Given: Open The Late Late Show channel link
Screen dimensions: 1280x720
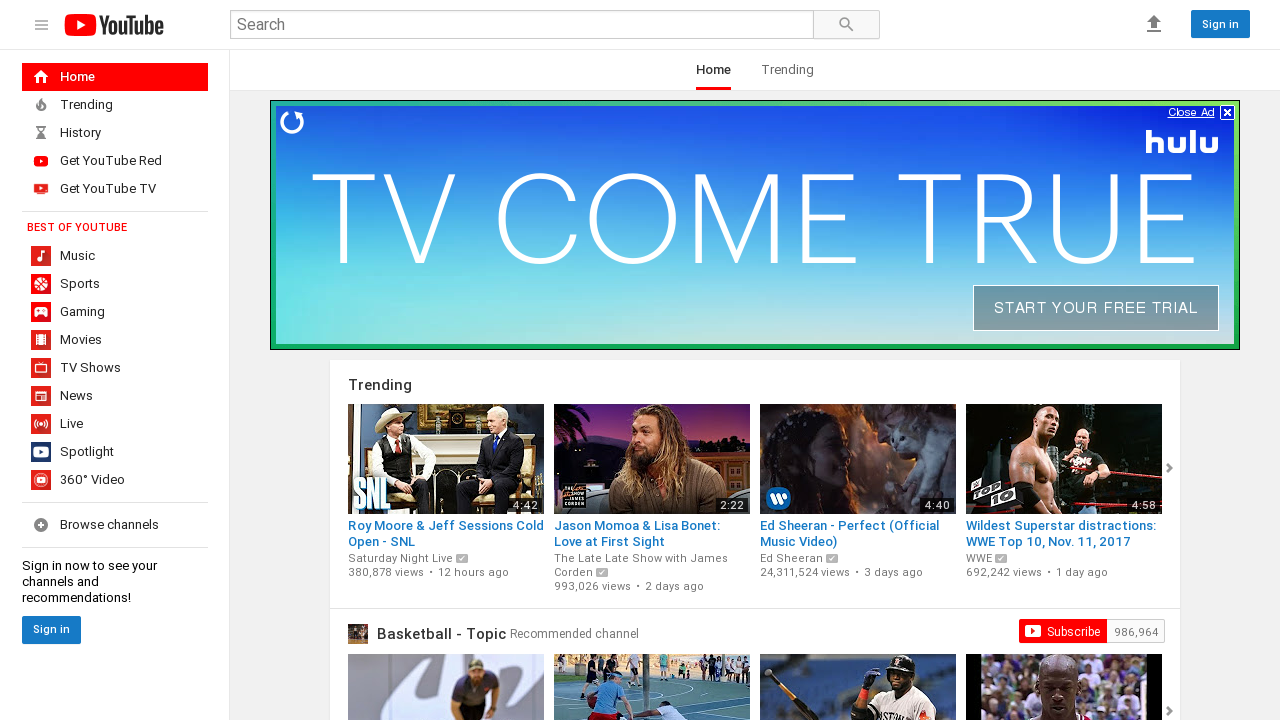Looking at the screenshot, I should (641, 565).
